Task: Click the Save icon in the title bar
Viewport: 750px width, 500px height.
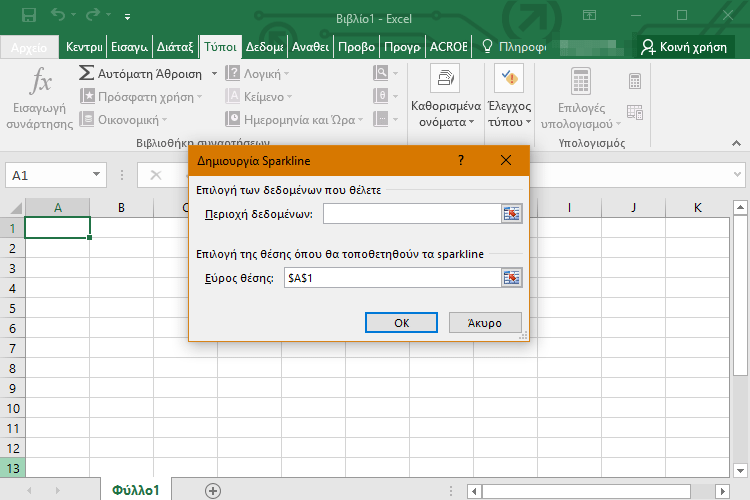Action: click(x=29, y=15)
